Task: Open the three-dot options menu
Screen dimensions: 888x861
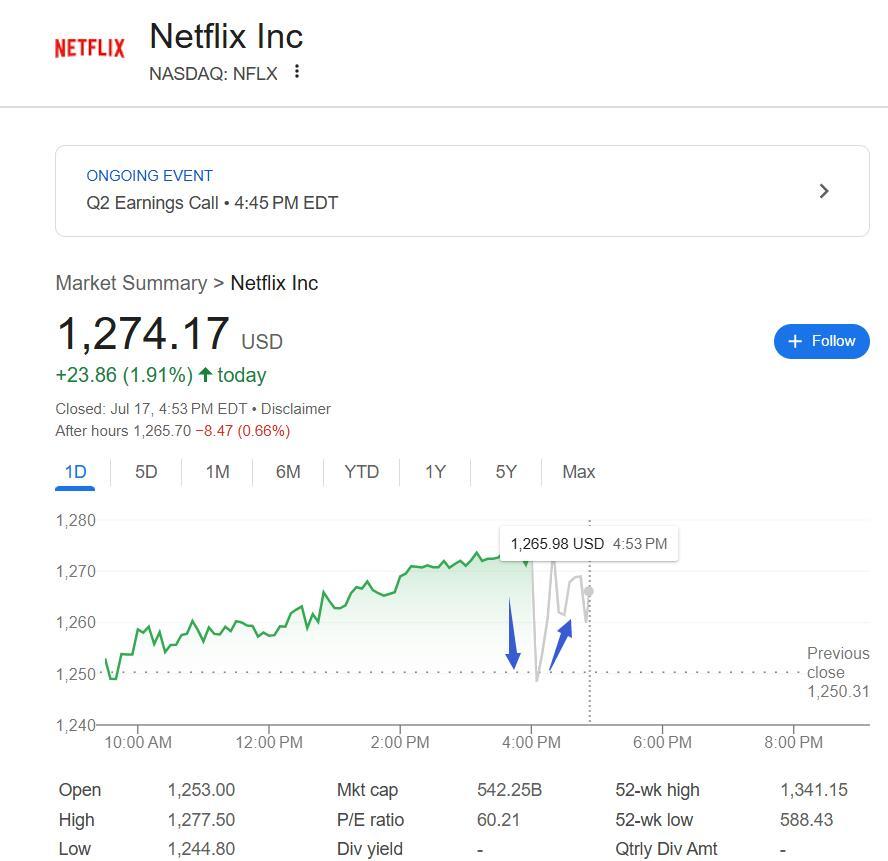Action: (x=297, y=72)
